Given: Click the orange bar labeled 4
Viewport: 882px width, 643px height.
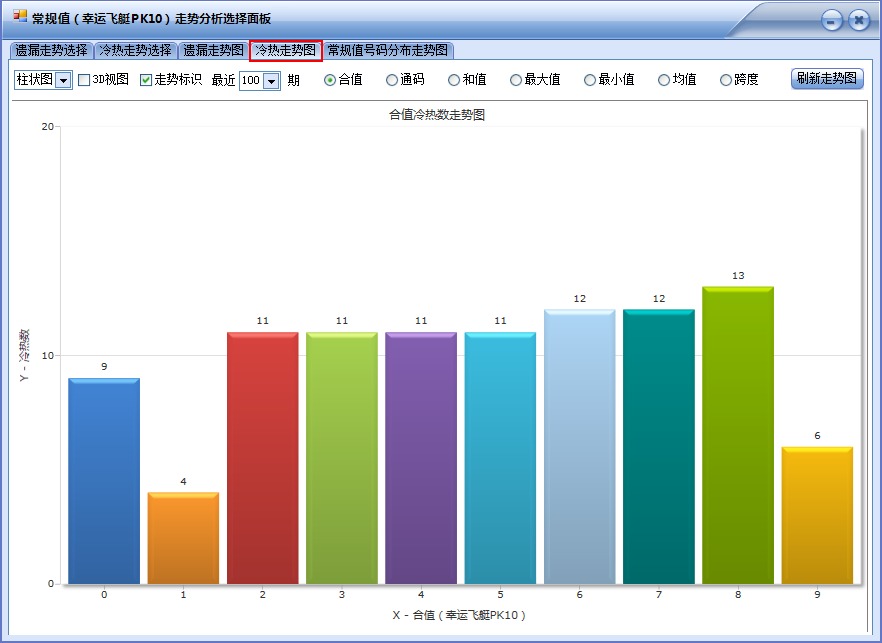Looking at the screenshot, I should tap(183, 535).
